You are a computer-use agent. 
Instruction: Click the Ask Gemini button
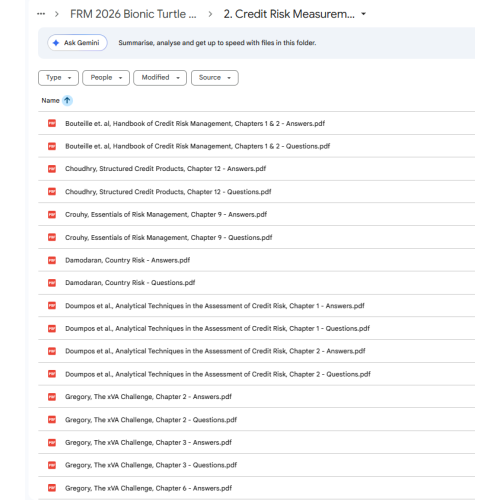click(77, 43)
